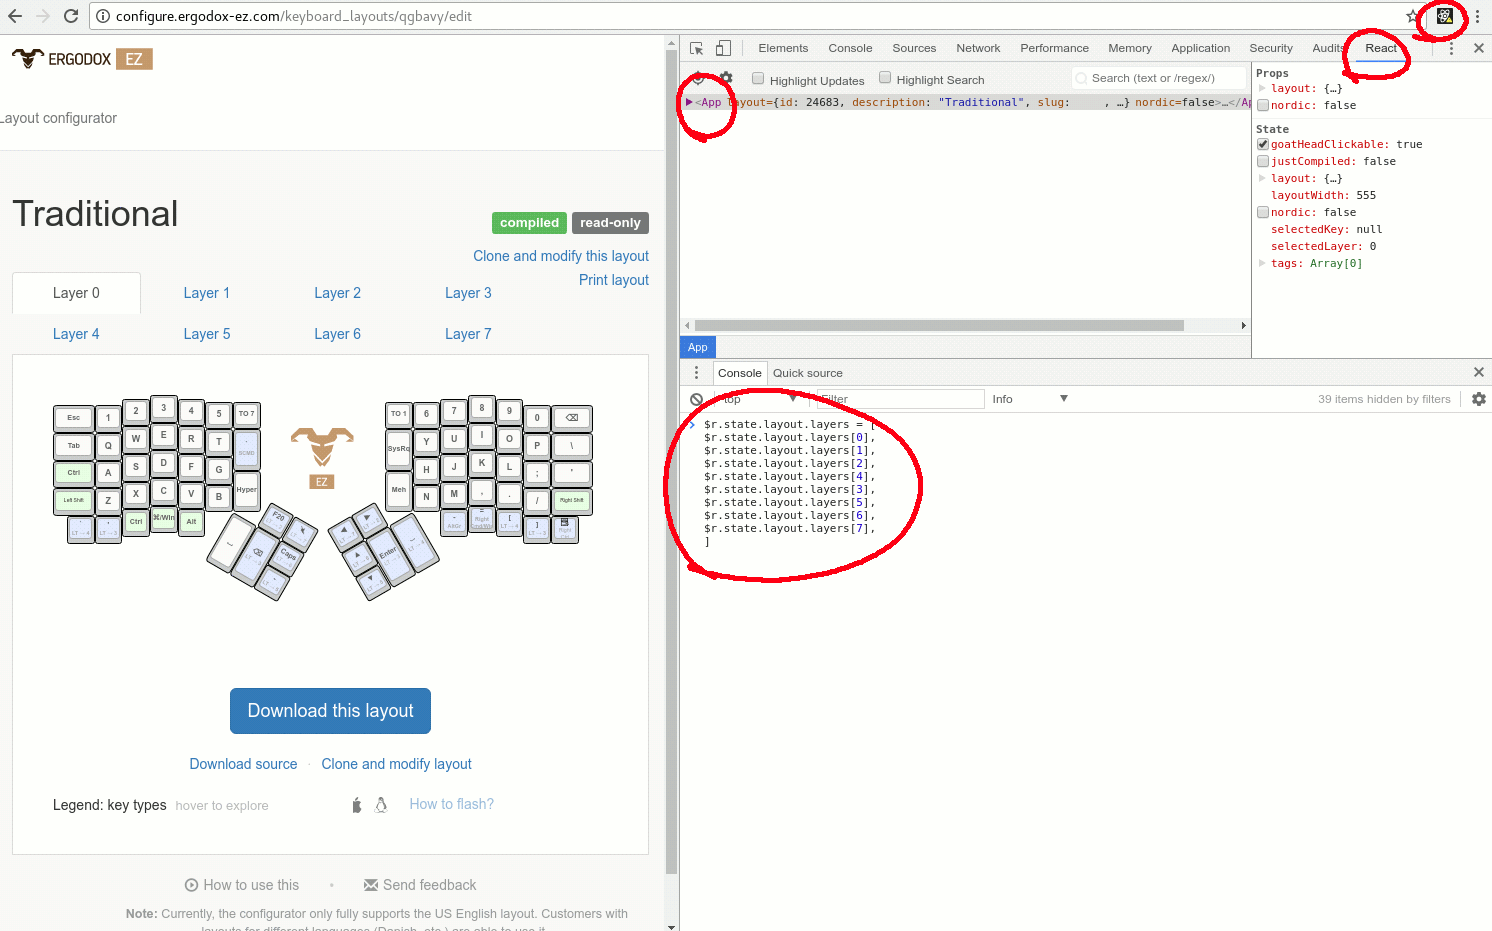Clear the console with the ban icon
This screenshot has width=1492, height=931.
pyautogui.click(x=696, y=399)
